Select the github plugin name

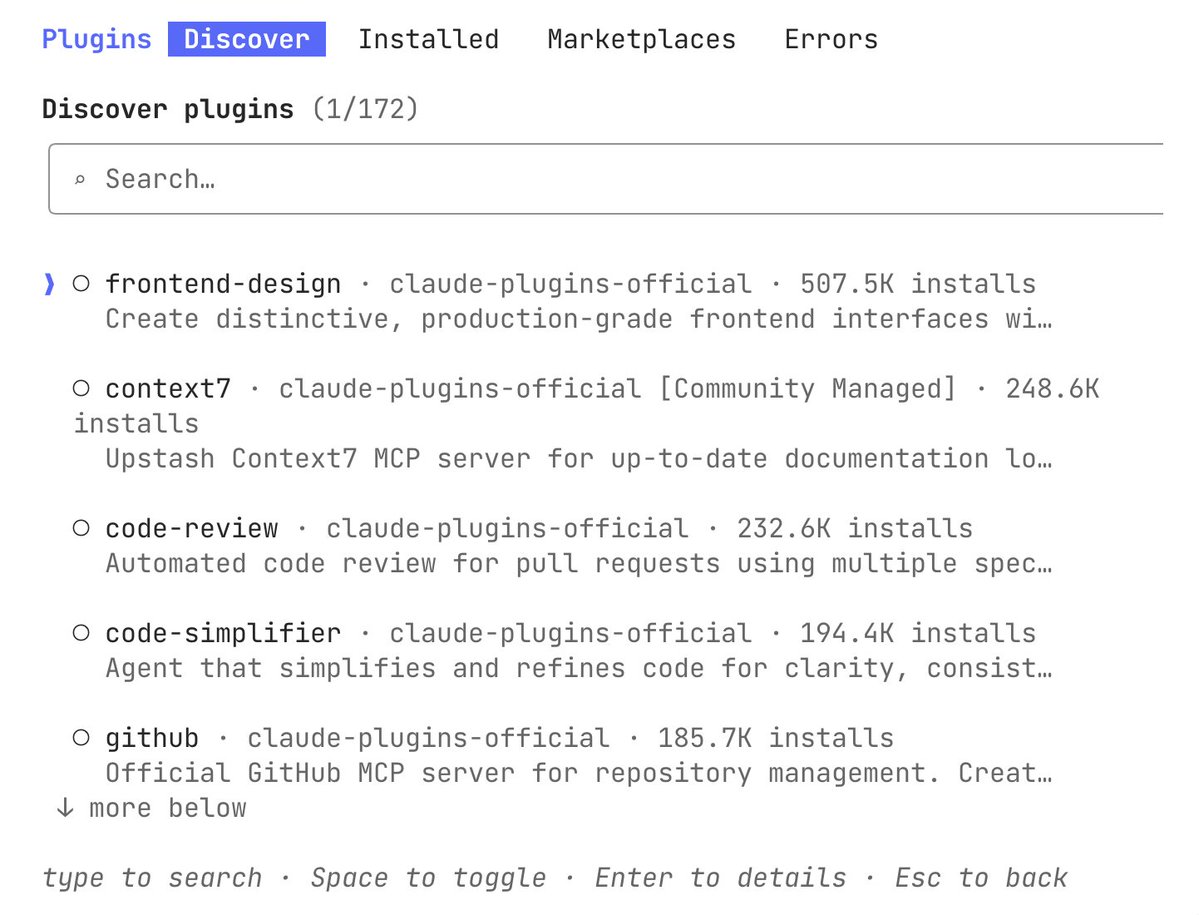coord(151,738)
